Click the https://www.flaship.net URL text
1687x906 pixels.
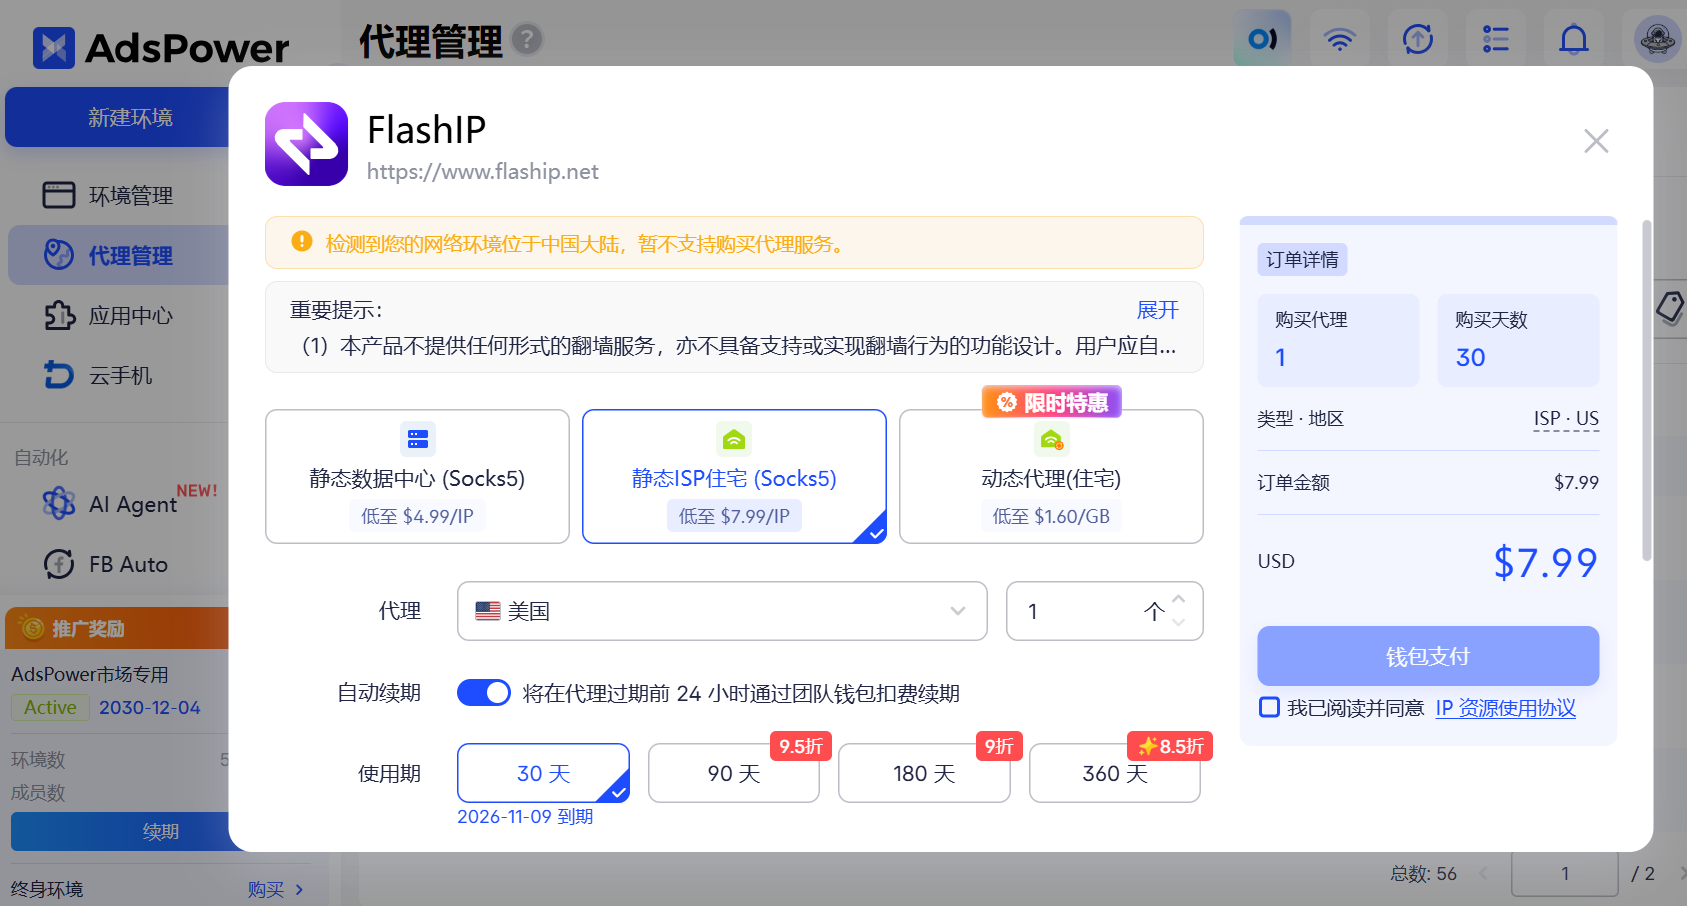click(482, 171)
